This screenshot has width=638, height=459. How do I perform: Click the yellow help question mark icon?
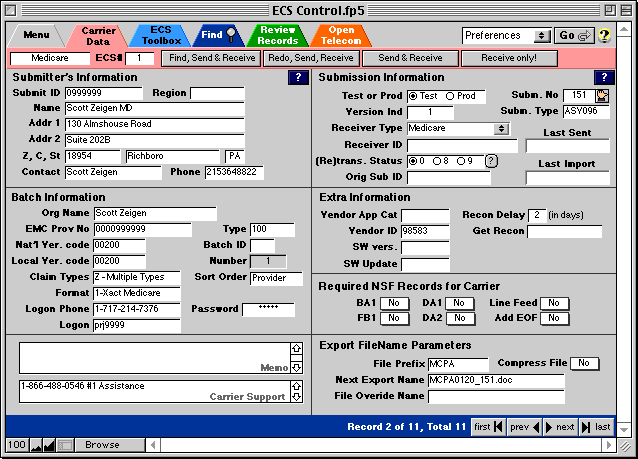click(x=604, y=35)
